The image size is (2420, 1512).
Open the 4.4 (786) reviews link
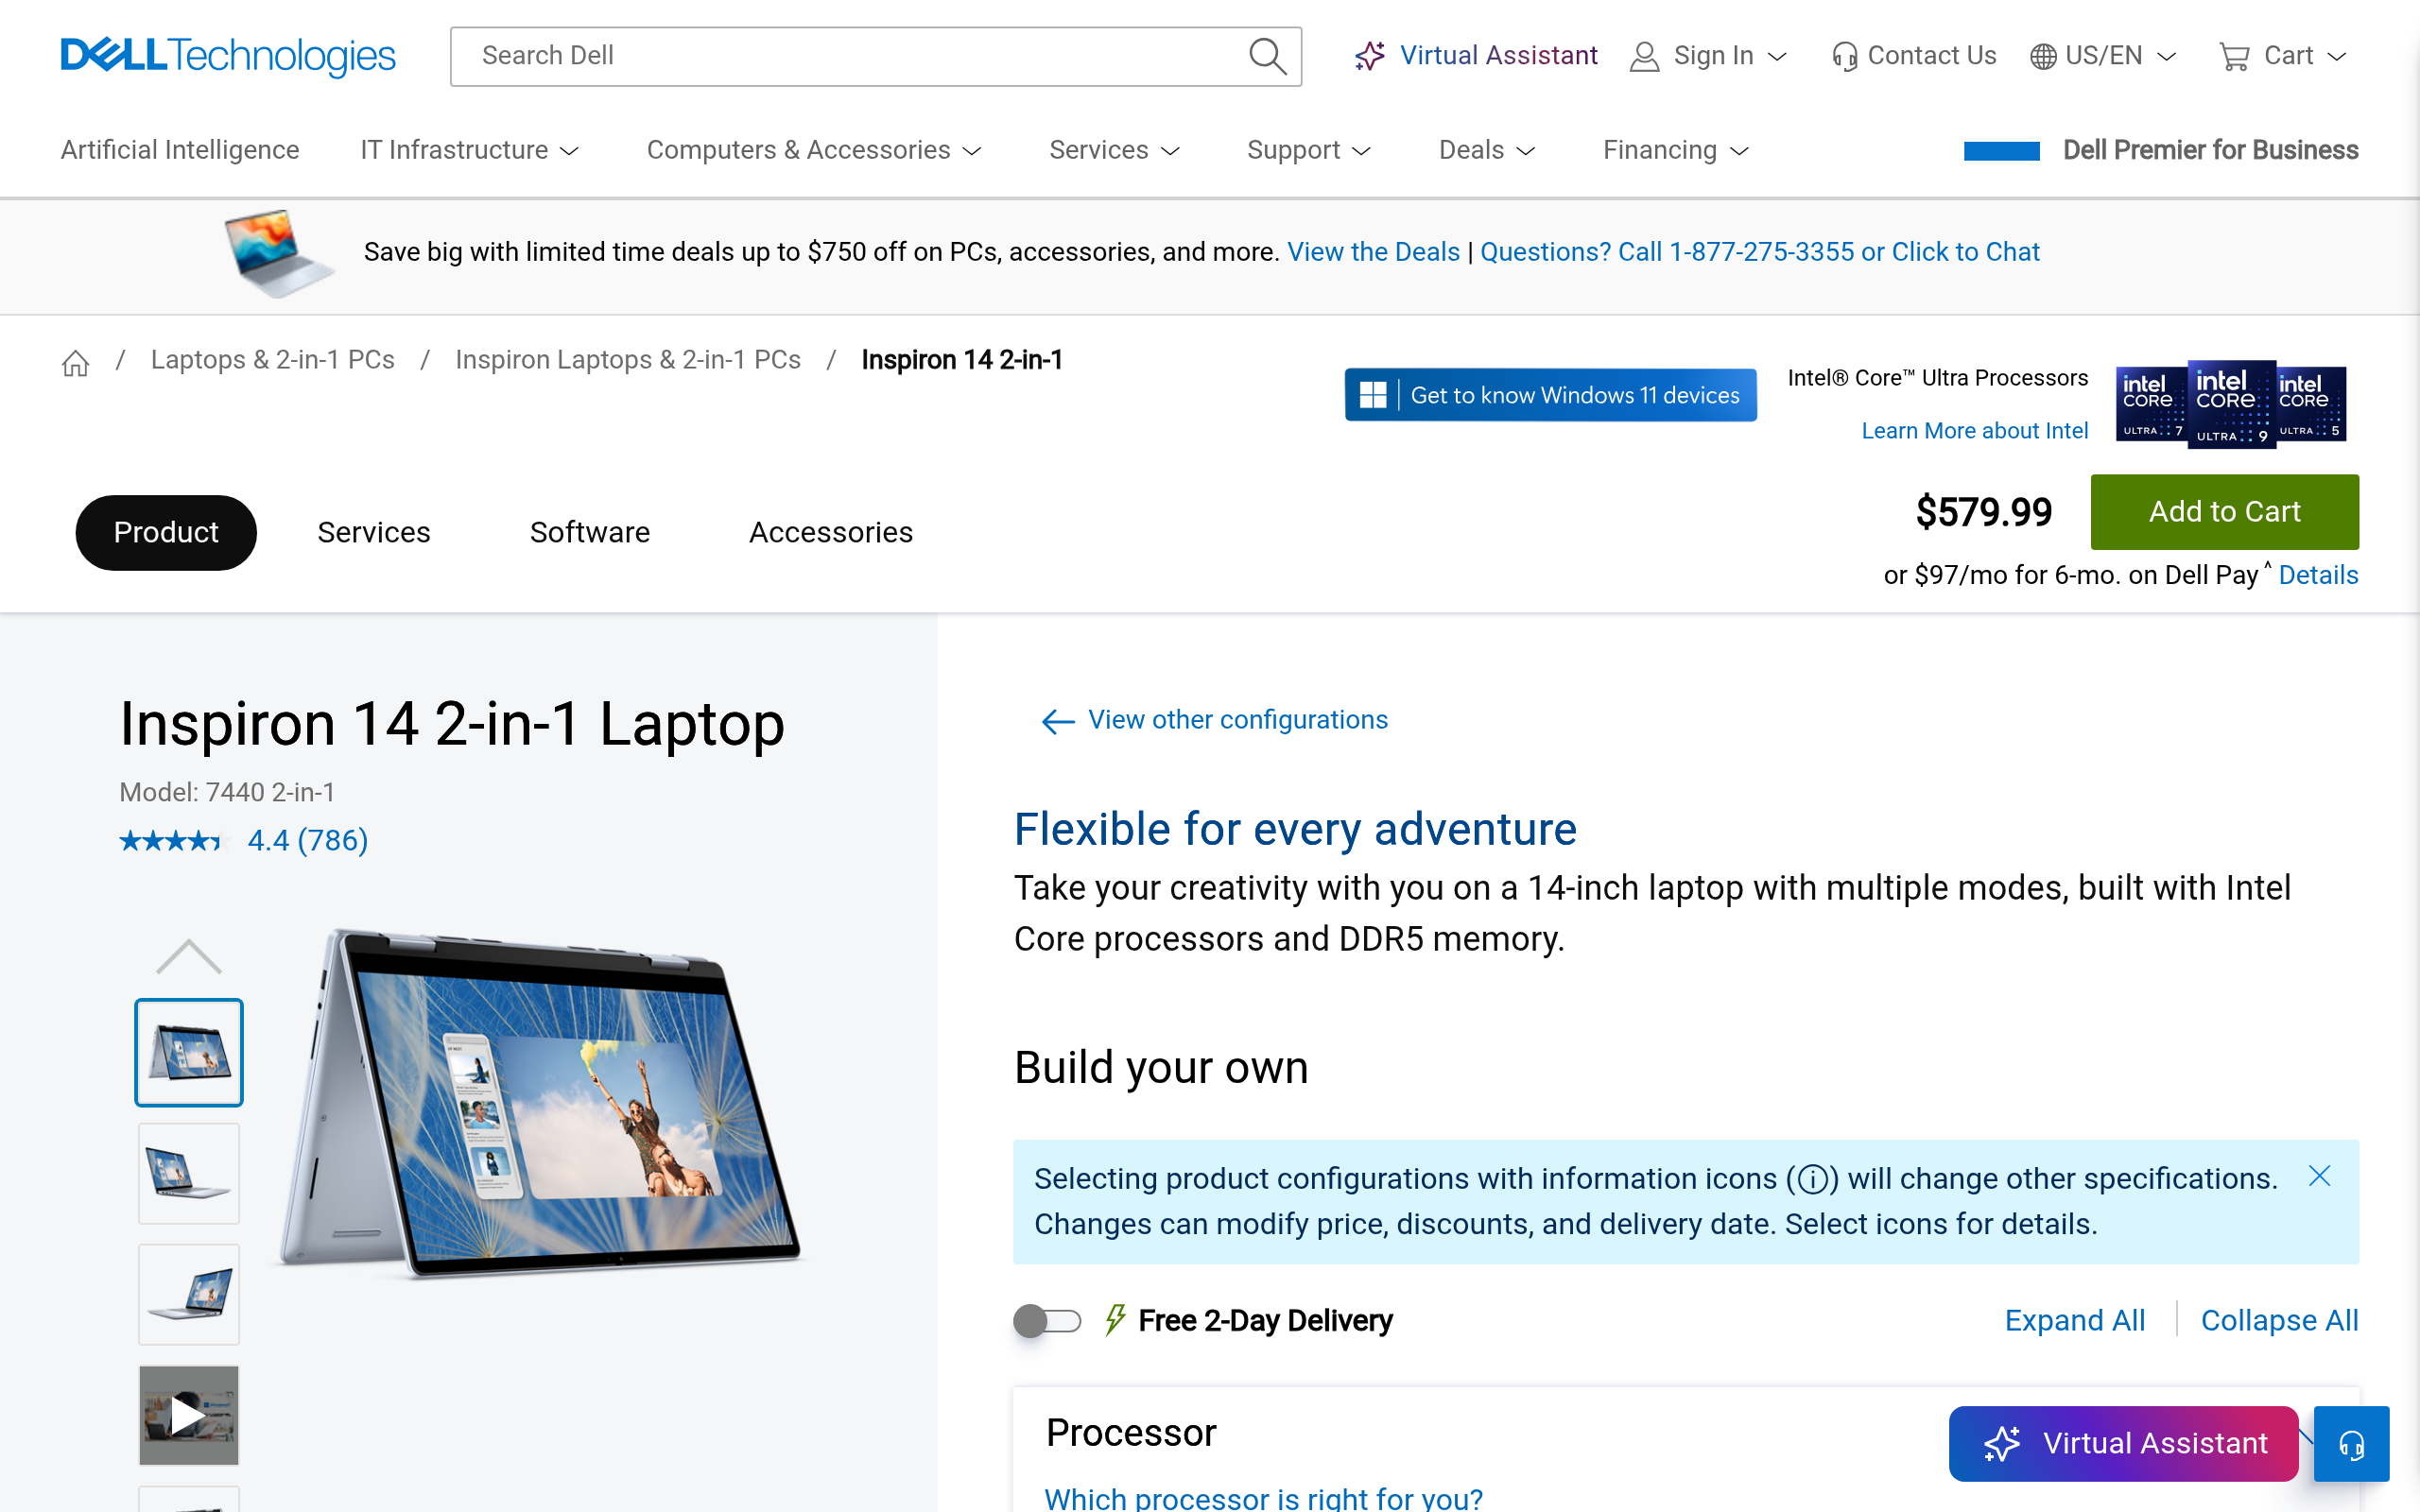(308, 841)
